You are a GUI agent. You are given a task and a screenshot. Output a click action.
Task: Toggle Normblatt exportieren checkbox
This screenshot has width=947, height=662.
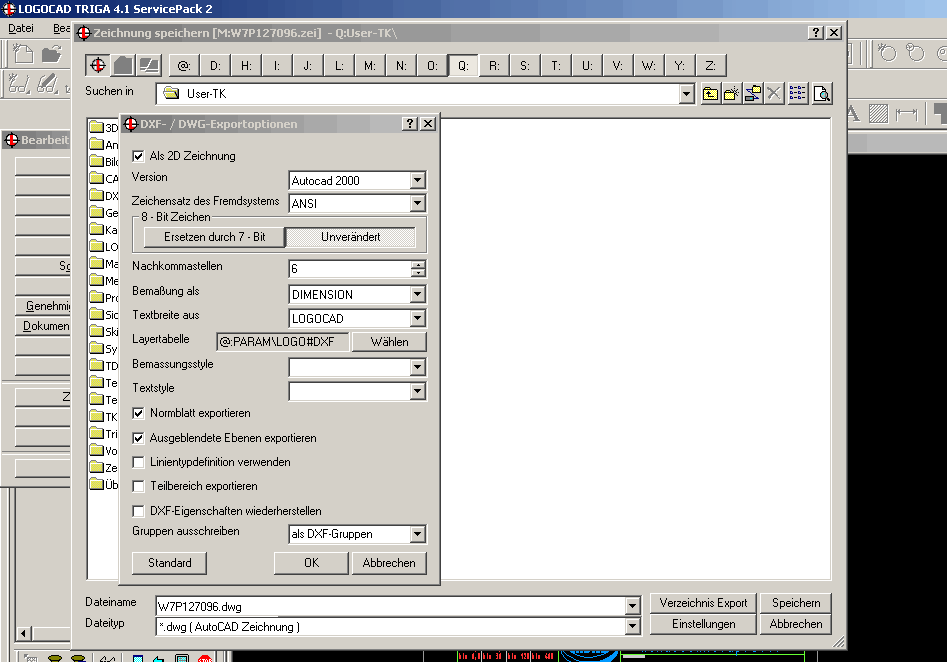(x=138, y=413)
